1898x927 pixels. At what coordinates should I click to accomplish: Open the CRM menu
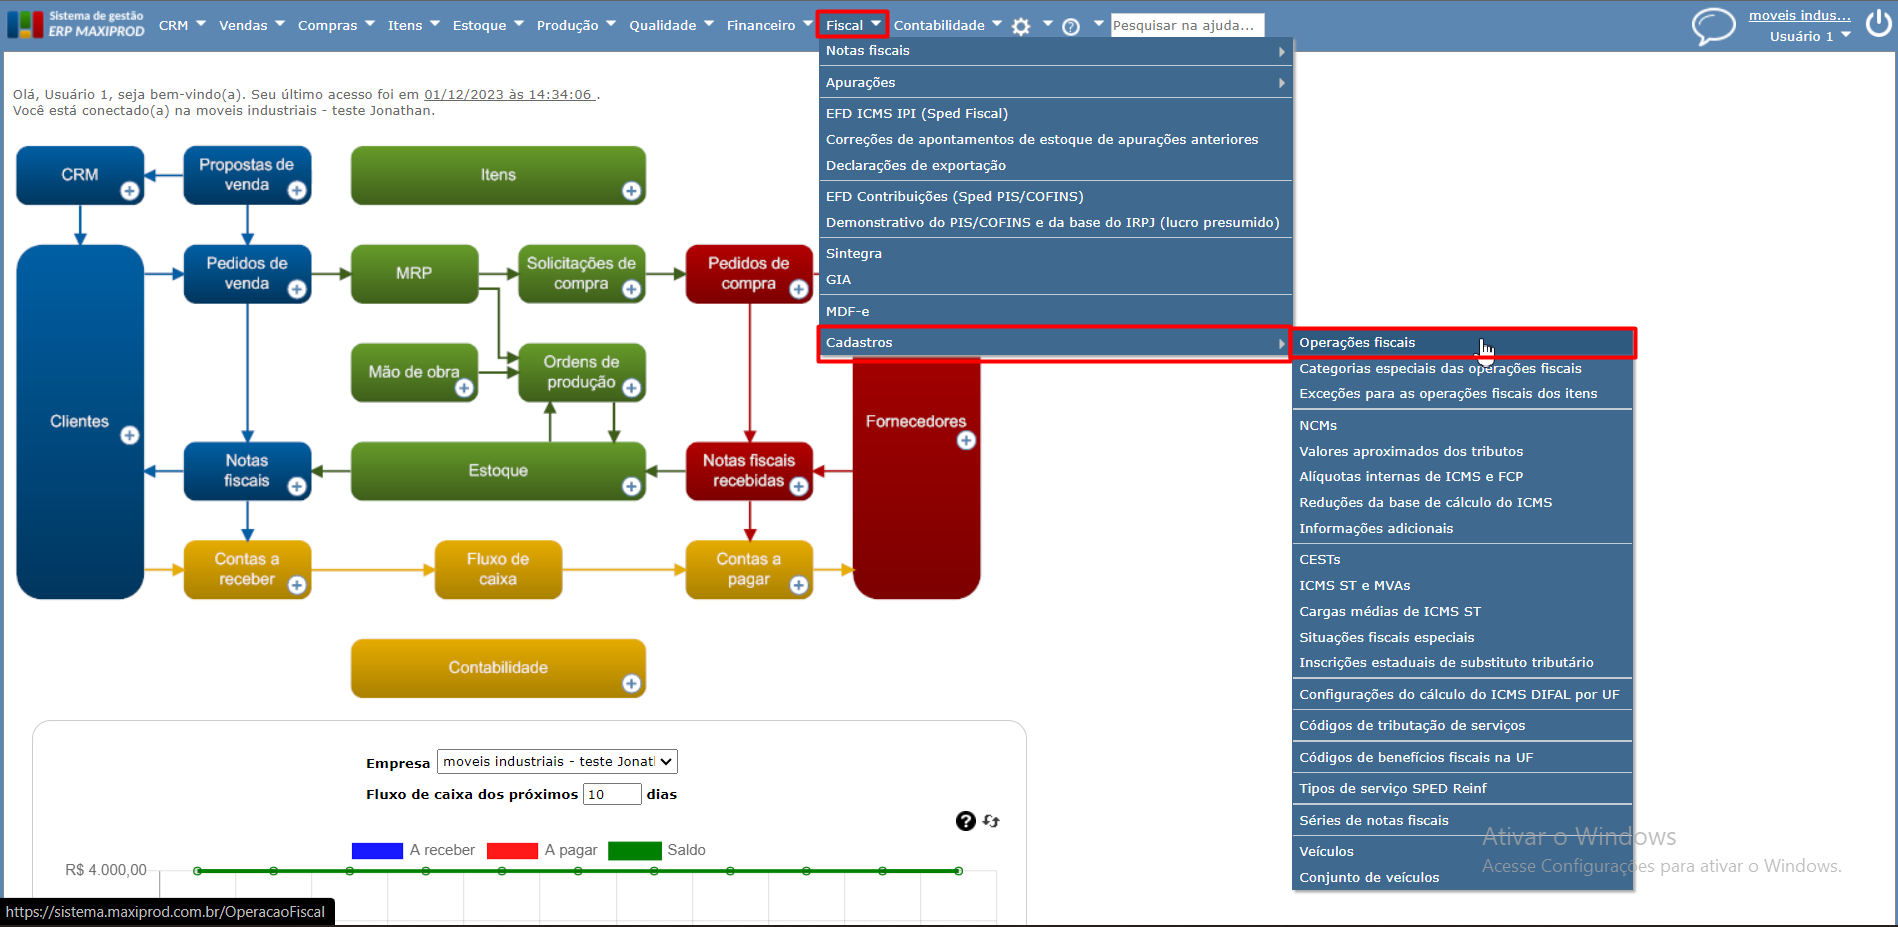[182, 25]
